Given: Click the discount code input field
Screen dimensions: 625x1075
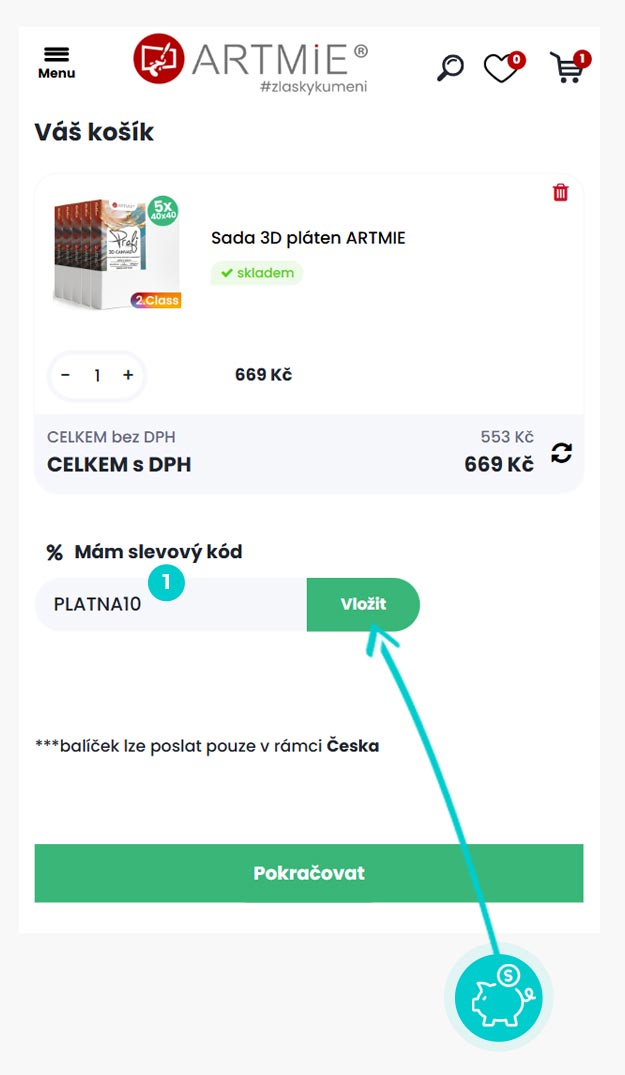Looking at the screenshot, I should pos(170,605).
